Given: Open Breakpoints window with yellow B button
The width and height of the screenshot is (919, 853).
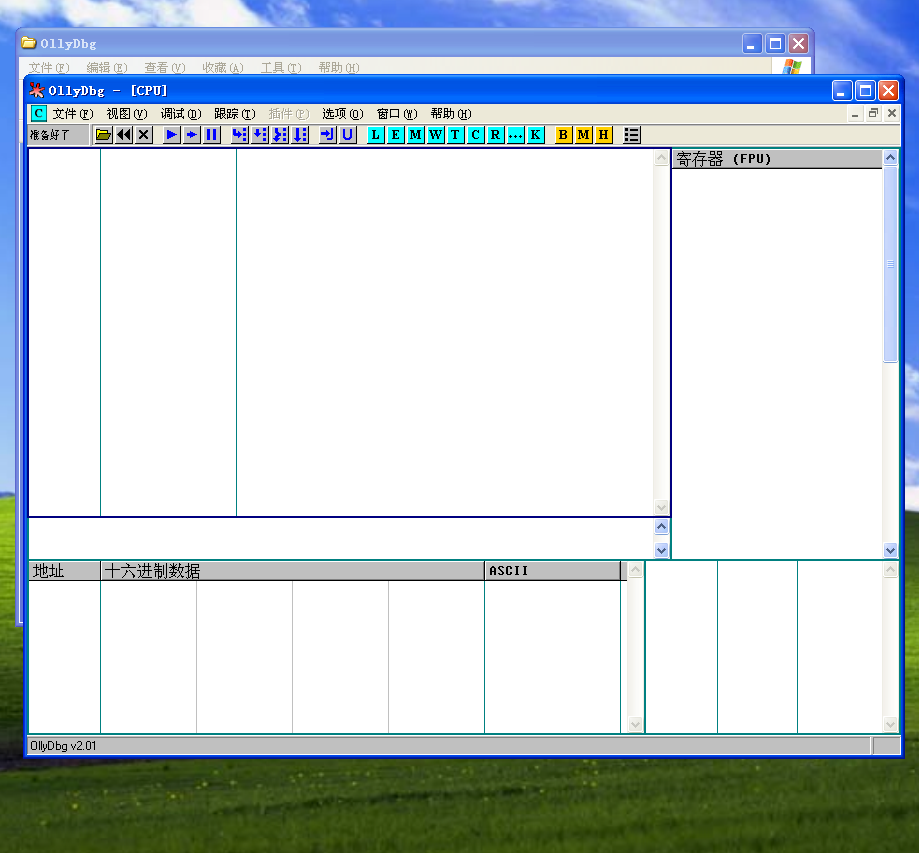Looking at the screenshot, I should [x=564, y=135].
